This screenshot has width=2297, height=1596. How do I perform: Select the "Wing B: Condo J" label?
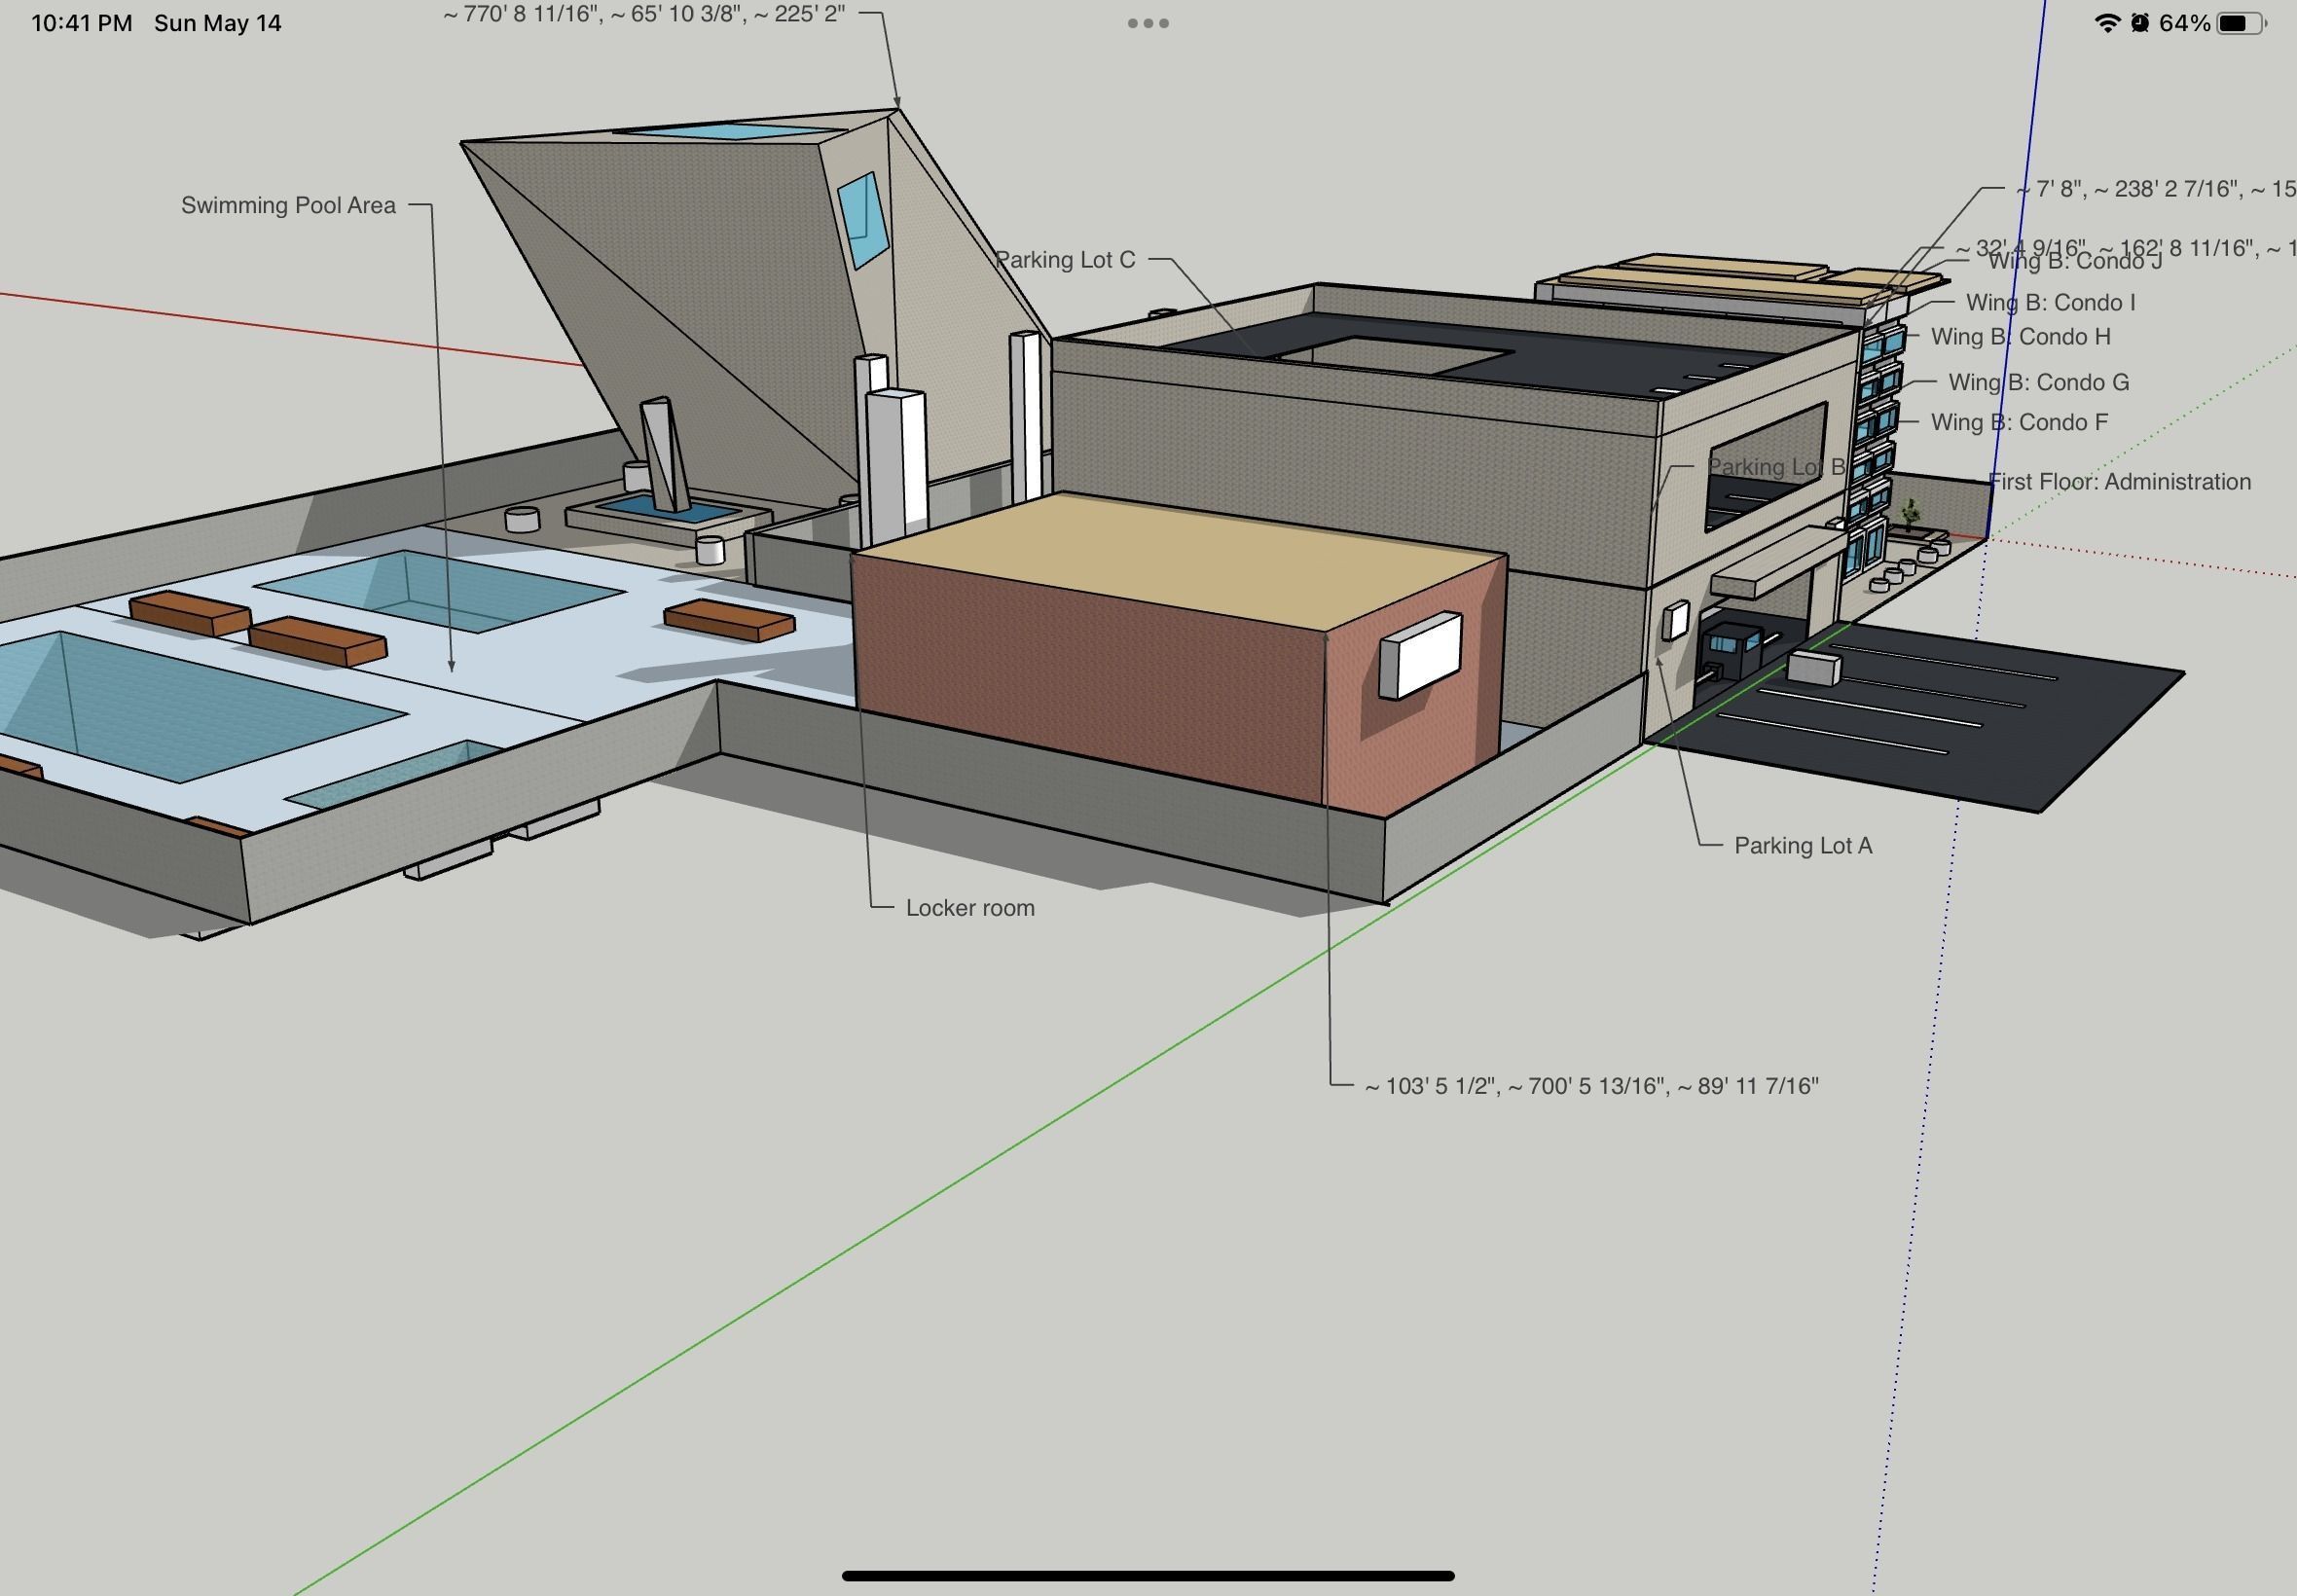tap(2074, 261)
